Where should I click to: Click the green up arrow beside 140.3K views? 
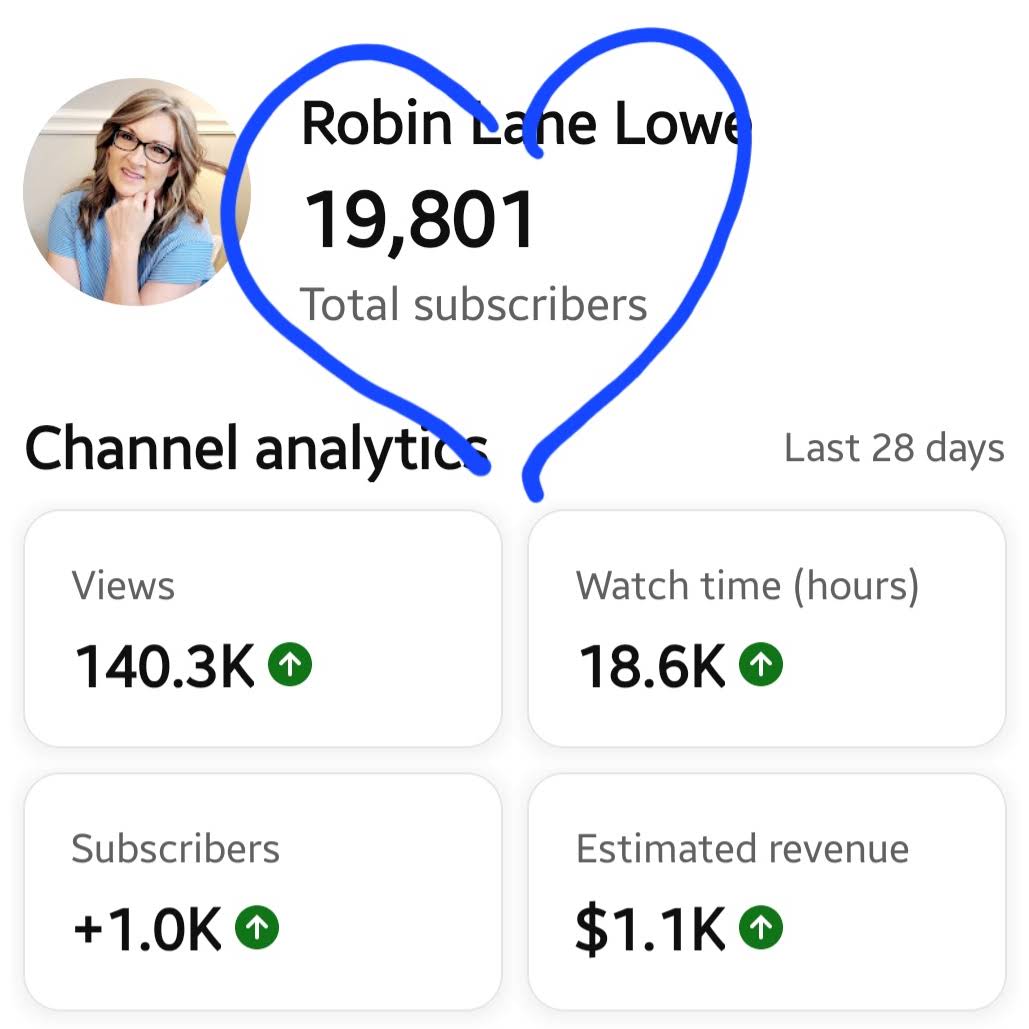click(x=290, y=665)
